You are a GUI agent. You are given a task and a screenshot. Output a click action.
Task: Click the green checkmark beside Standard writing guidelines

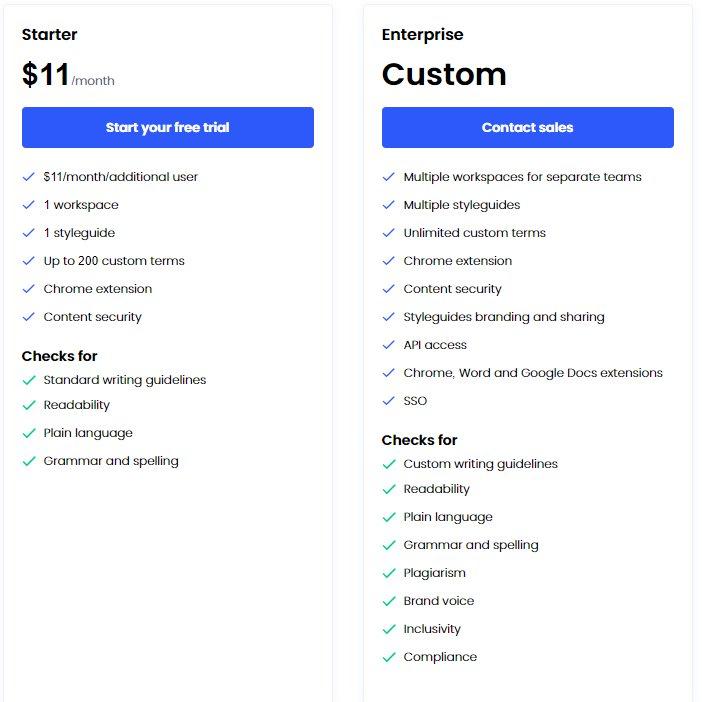click(29, 380)
